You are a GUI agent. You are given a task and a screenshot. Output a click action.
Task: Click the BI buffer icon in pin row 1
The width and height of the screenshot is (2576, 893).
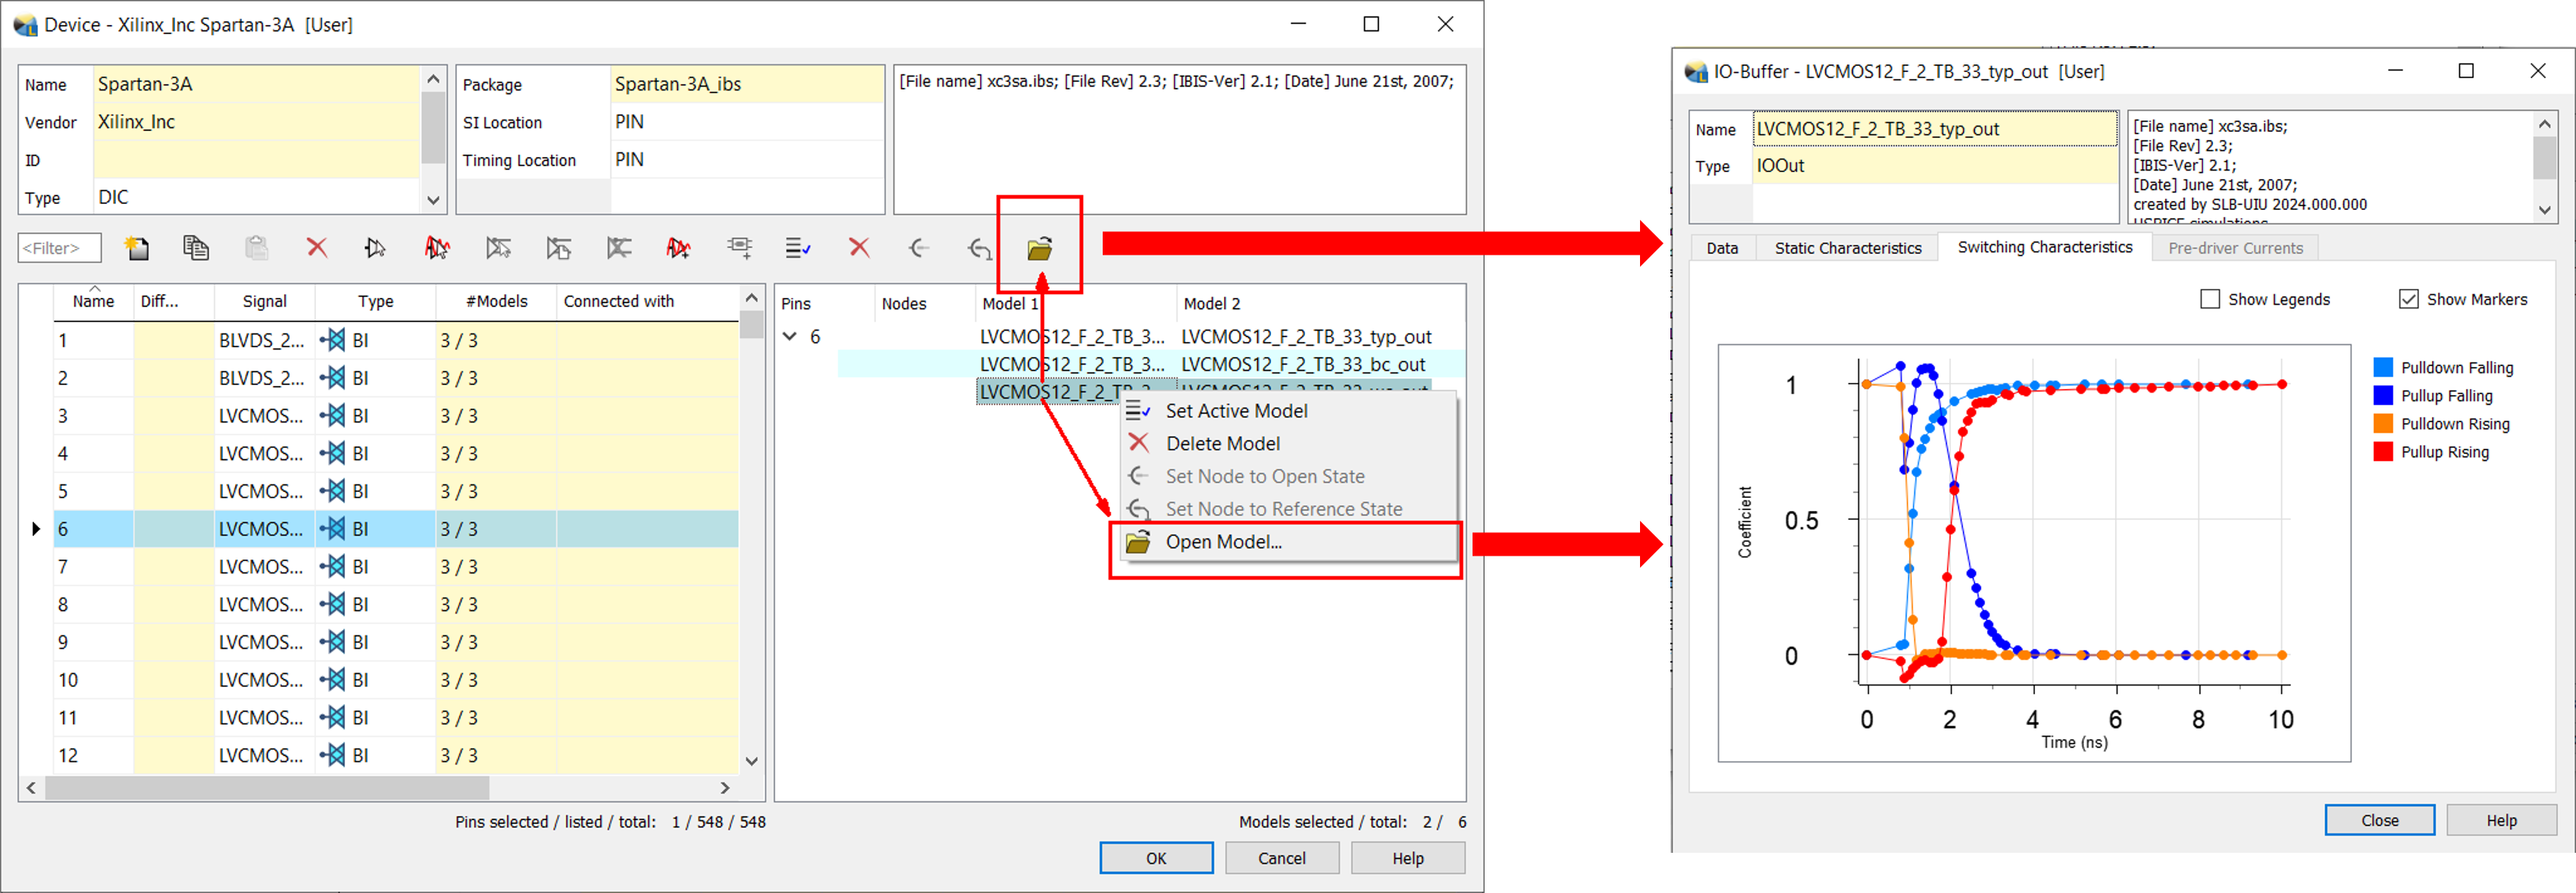click(x=333, y=341)
